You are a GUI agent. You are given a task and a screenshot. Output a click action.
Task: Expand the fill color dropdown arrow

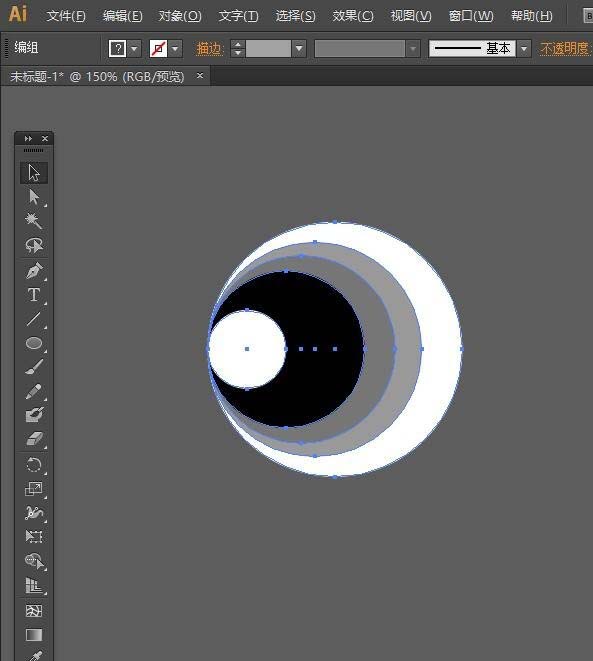[134, 48]
